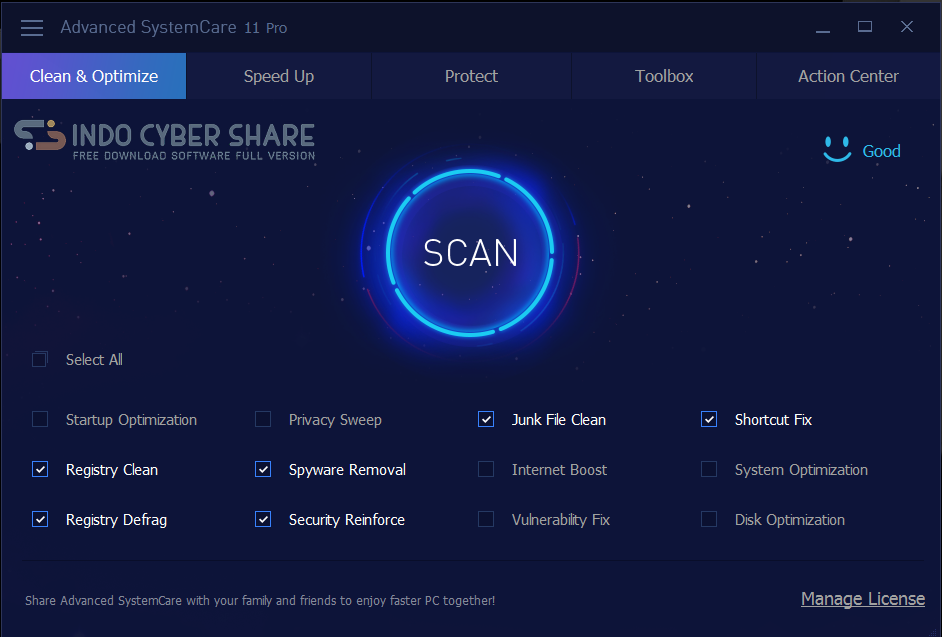Viewport: 942px width, 637px height.
Task: Uncheck Security Reinforce
Action: [263, 519]
